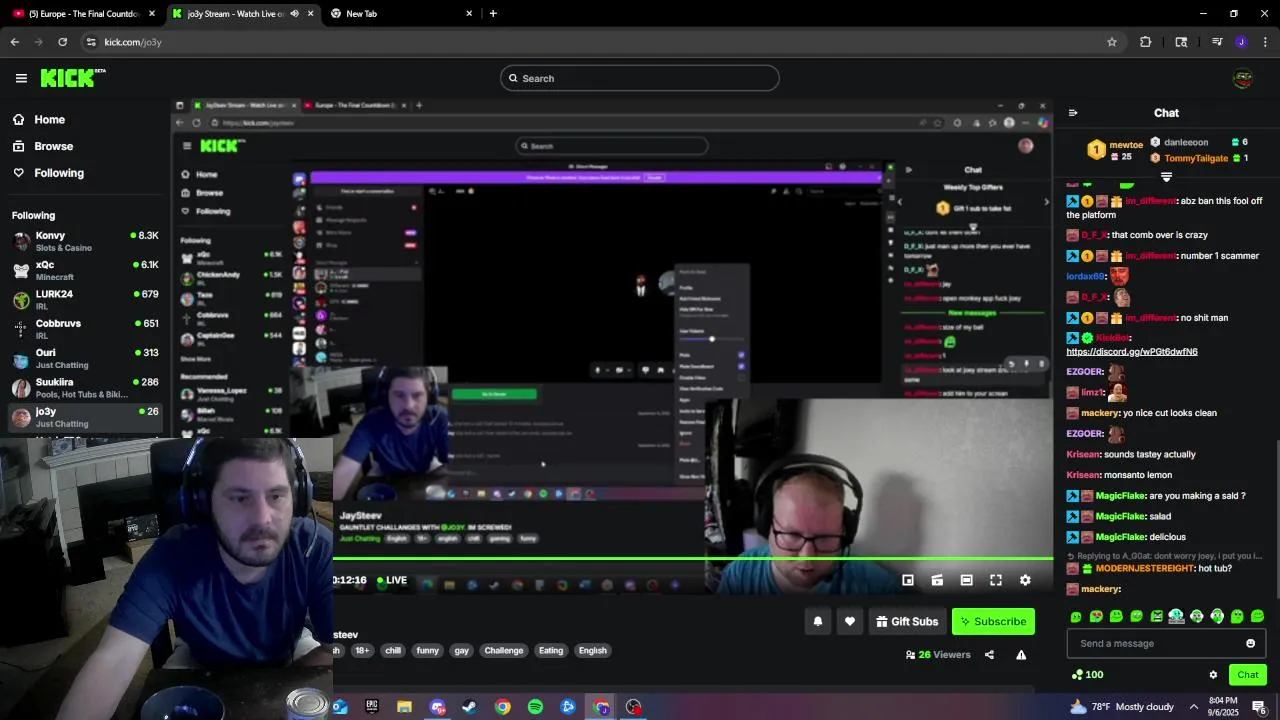Click the green Subscribe button

click(993, 621)
